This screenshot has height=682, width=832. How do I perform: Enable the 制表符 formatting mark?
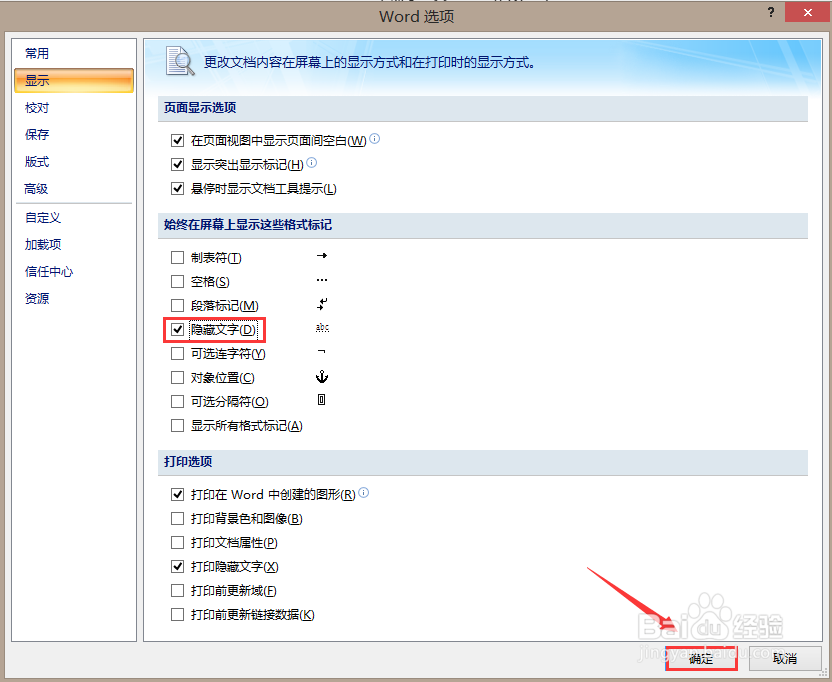(x=177, y=257)
